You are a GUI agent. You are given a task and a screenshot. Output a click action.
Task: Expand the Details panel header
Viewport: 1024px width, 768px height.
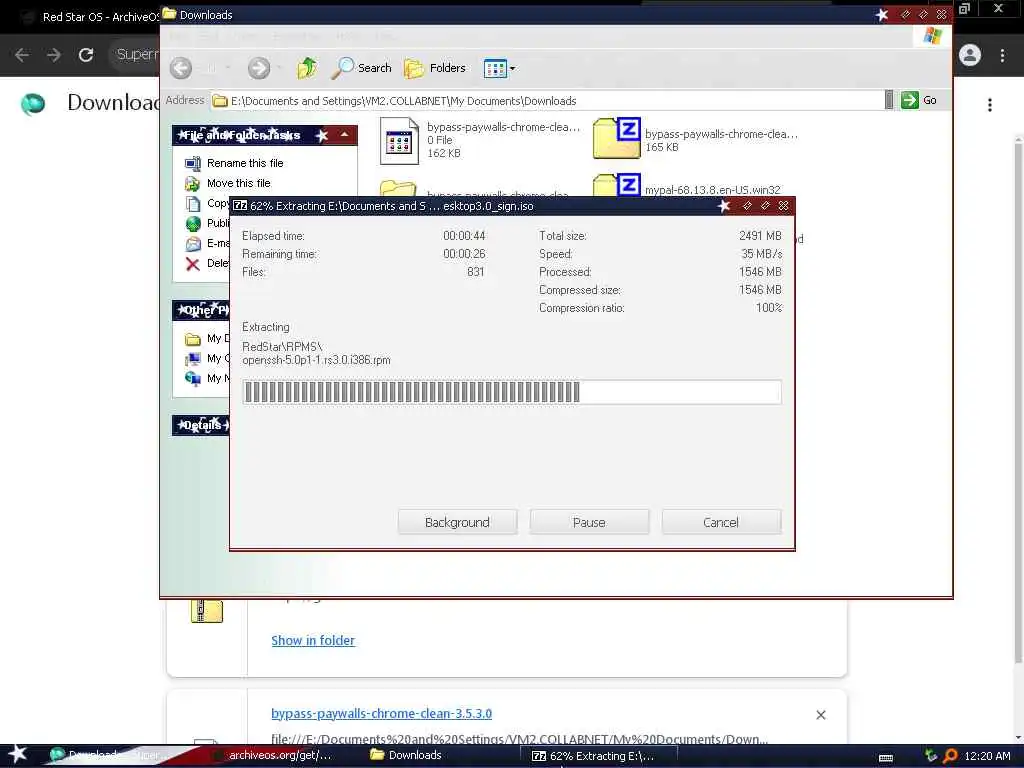click(x=201, y=425)
